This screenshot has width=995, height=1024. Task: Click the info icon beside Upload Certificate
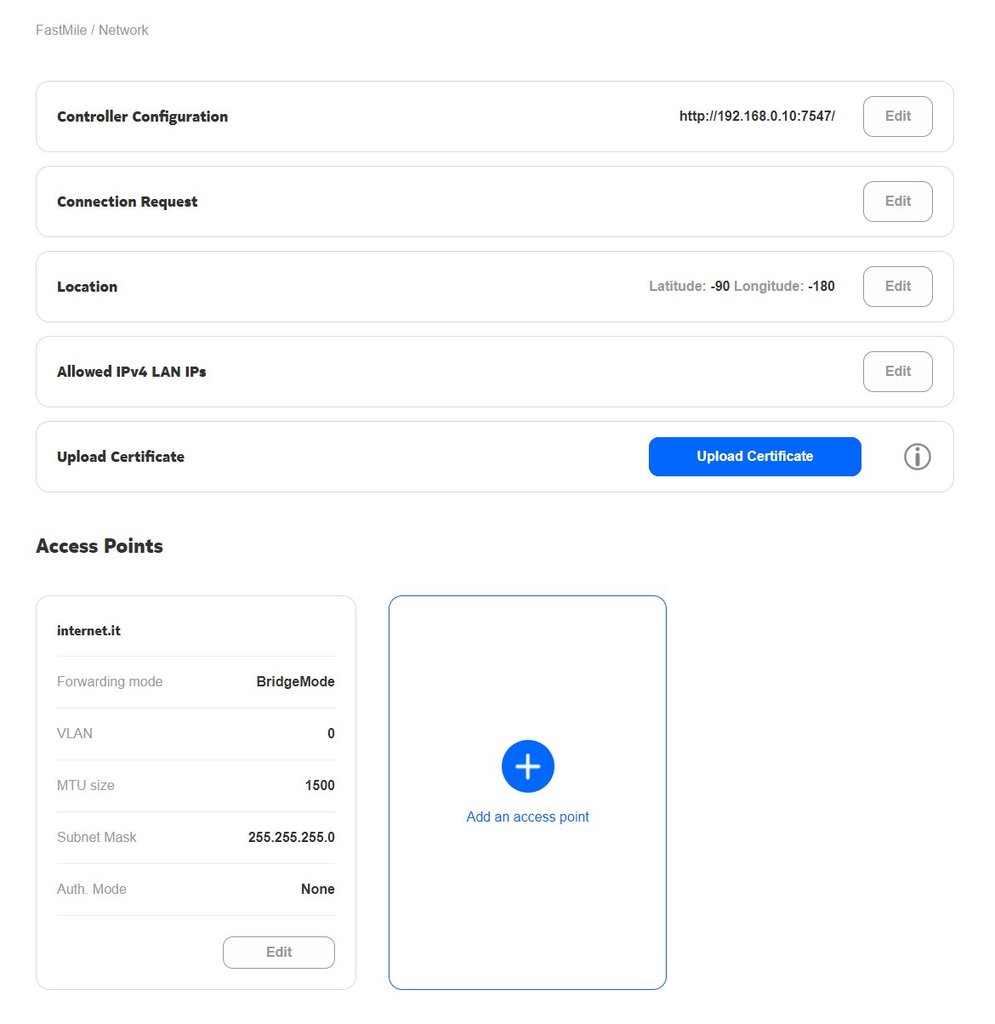click(x=917, y=457)
